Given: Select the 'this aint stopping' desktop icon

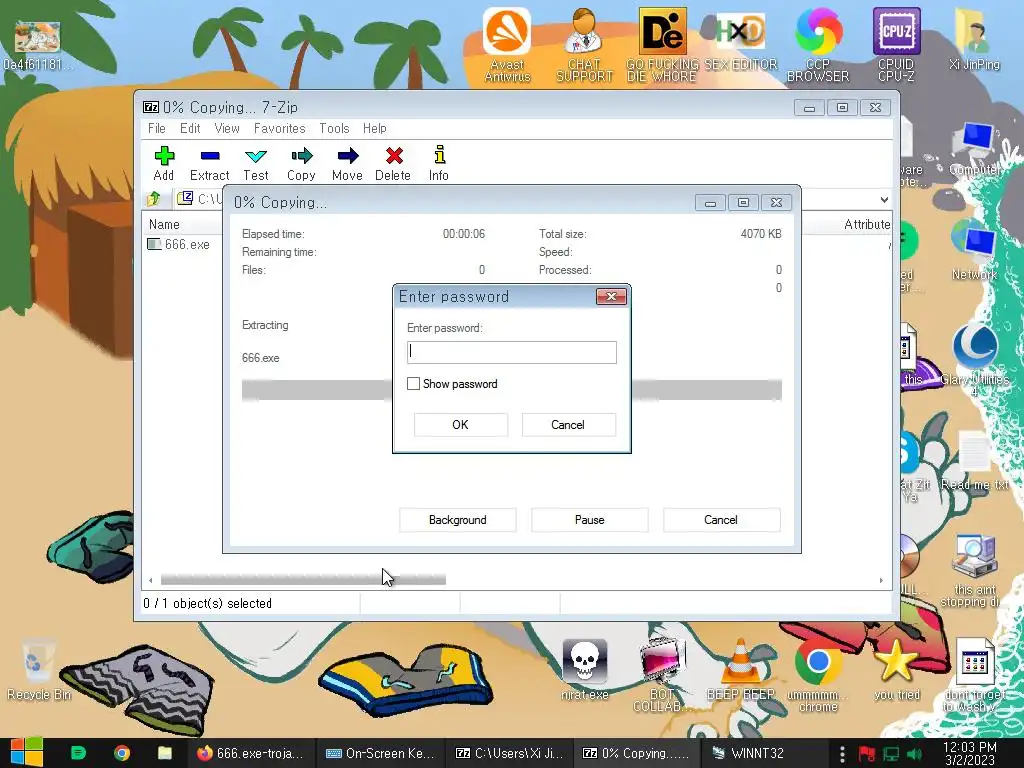Looking at the screenshot, I should [x=974, y=570].
